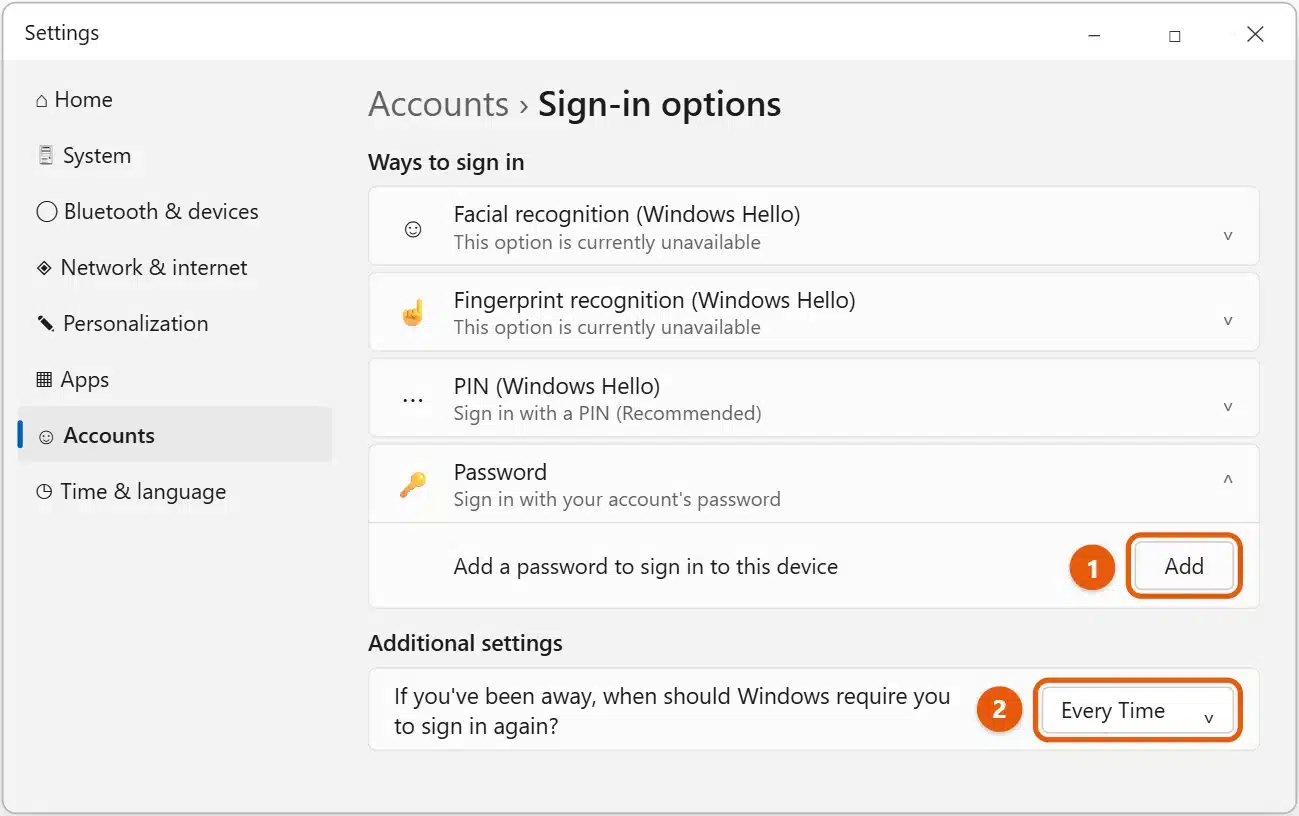Maximize the Settings window
The image size is (1299, 816).
click(1175, 35)
